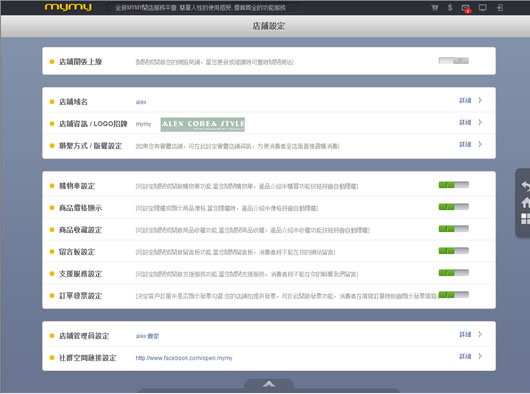Screen dimensions: 530x394
Task: Click the 'alex' domain name value
Action: pos(141,102)
